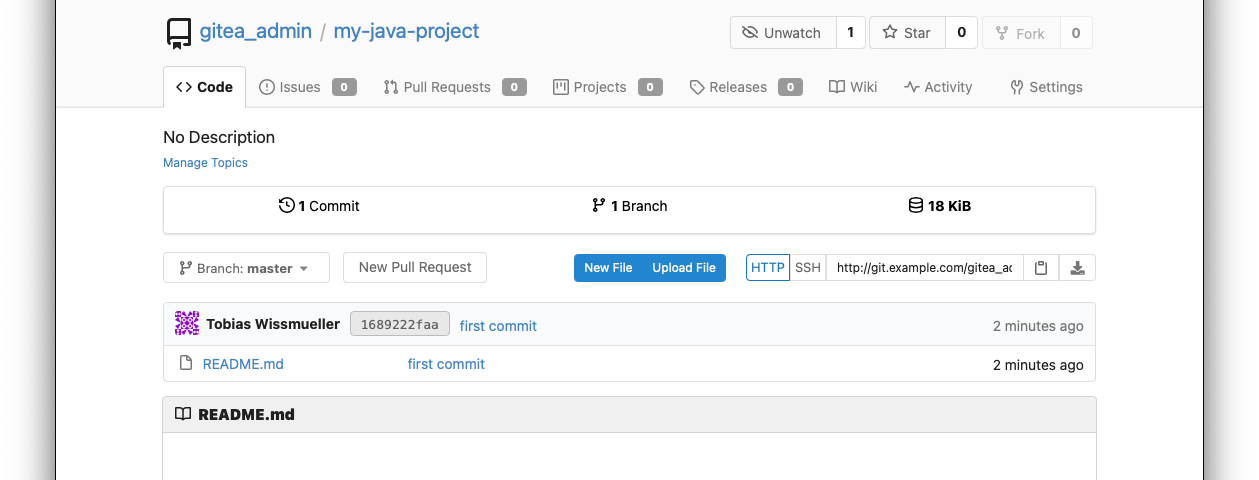Select HTTP clone protocol
The height and width of the screenshot is (480, 1259).
pos(768,268)
